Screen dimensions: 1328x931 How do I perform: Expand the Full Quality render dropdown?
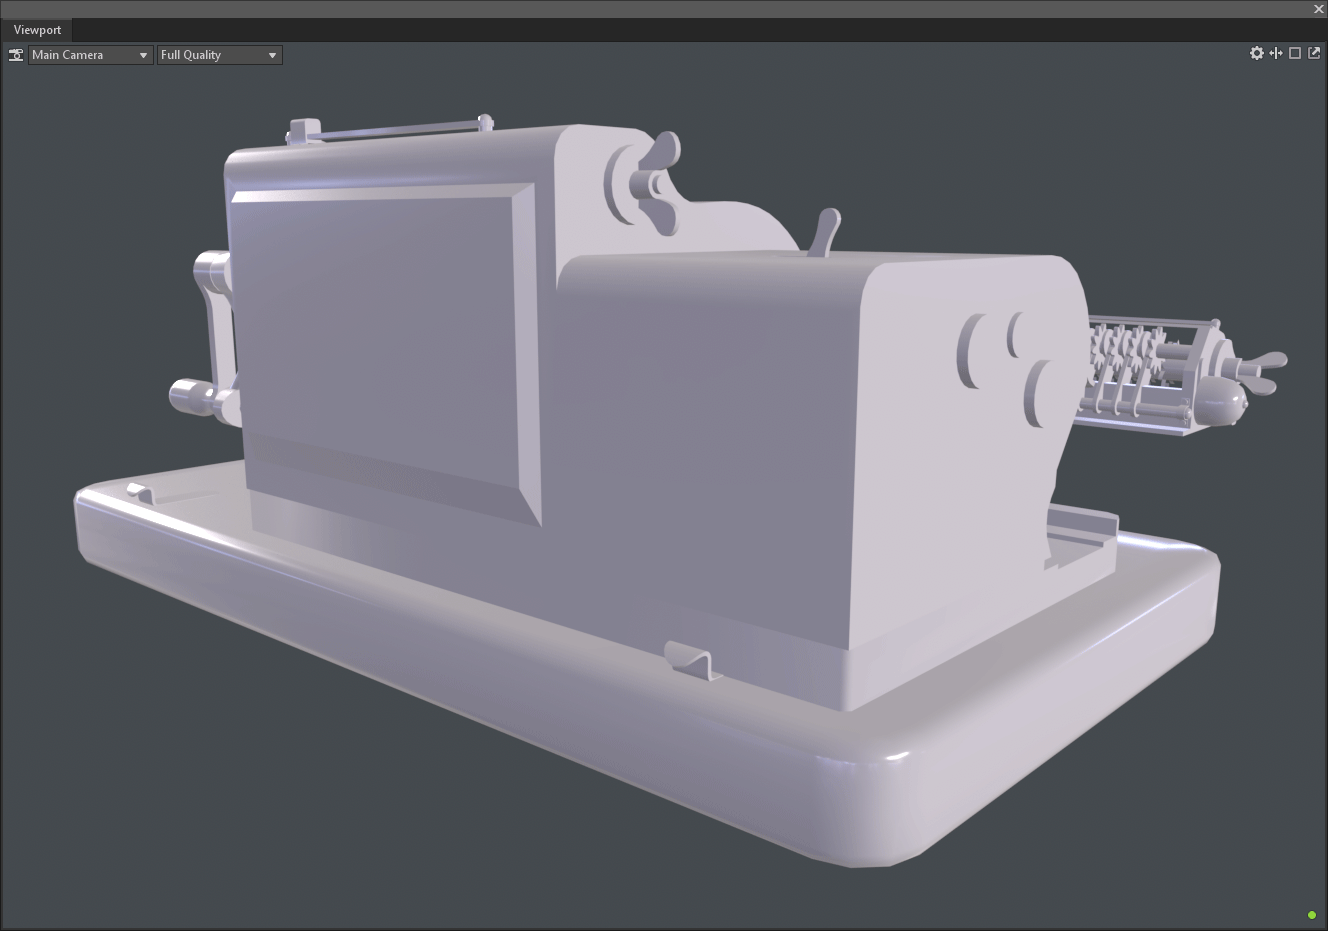[x=219, y=55]
